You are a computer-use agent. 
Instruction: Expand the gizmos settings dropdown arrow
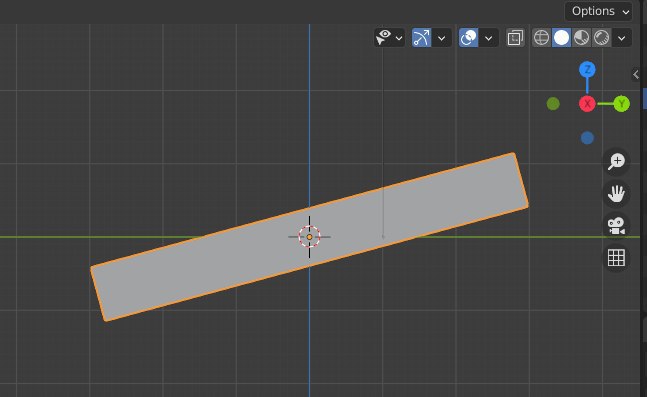(x=442, y=38)
